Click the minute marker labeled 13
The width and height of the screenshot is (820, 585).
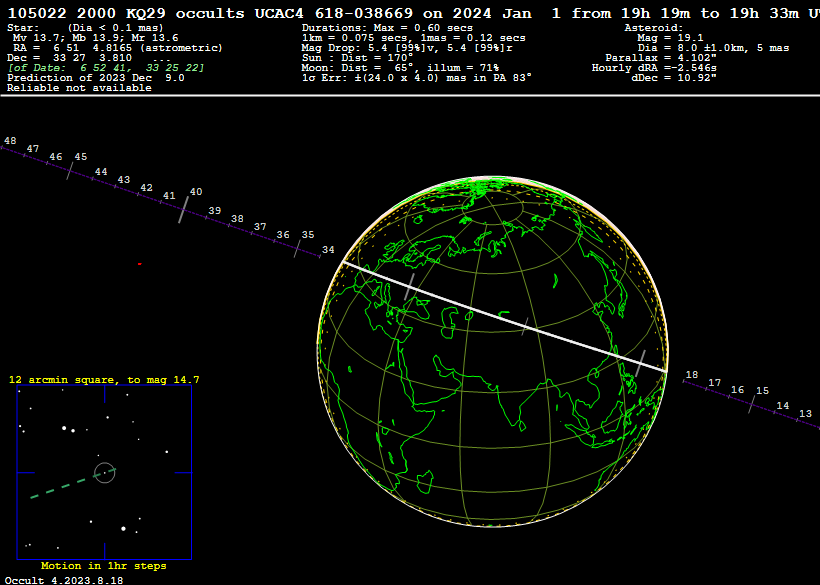(805, 414)
